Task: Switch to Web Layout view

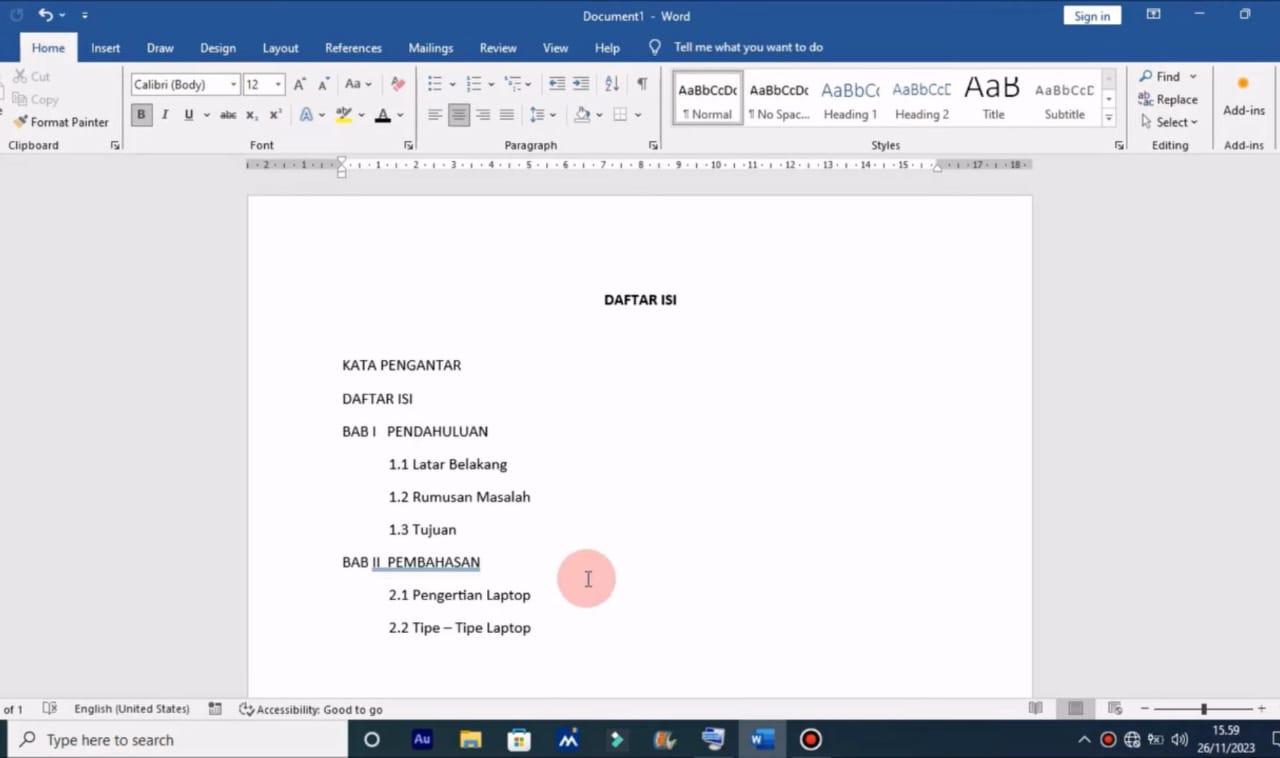Action: 1115,708
